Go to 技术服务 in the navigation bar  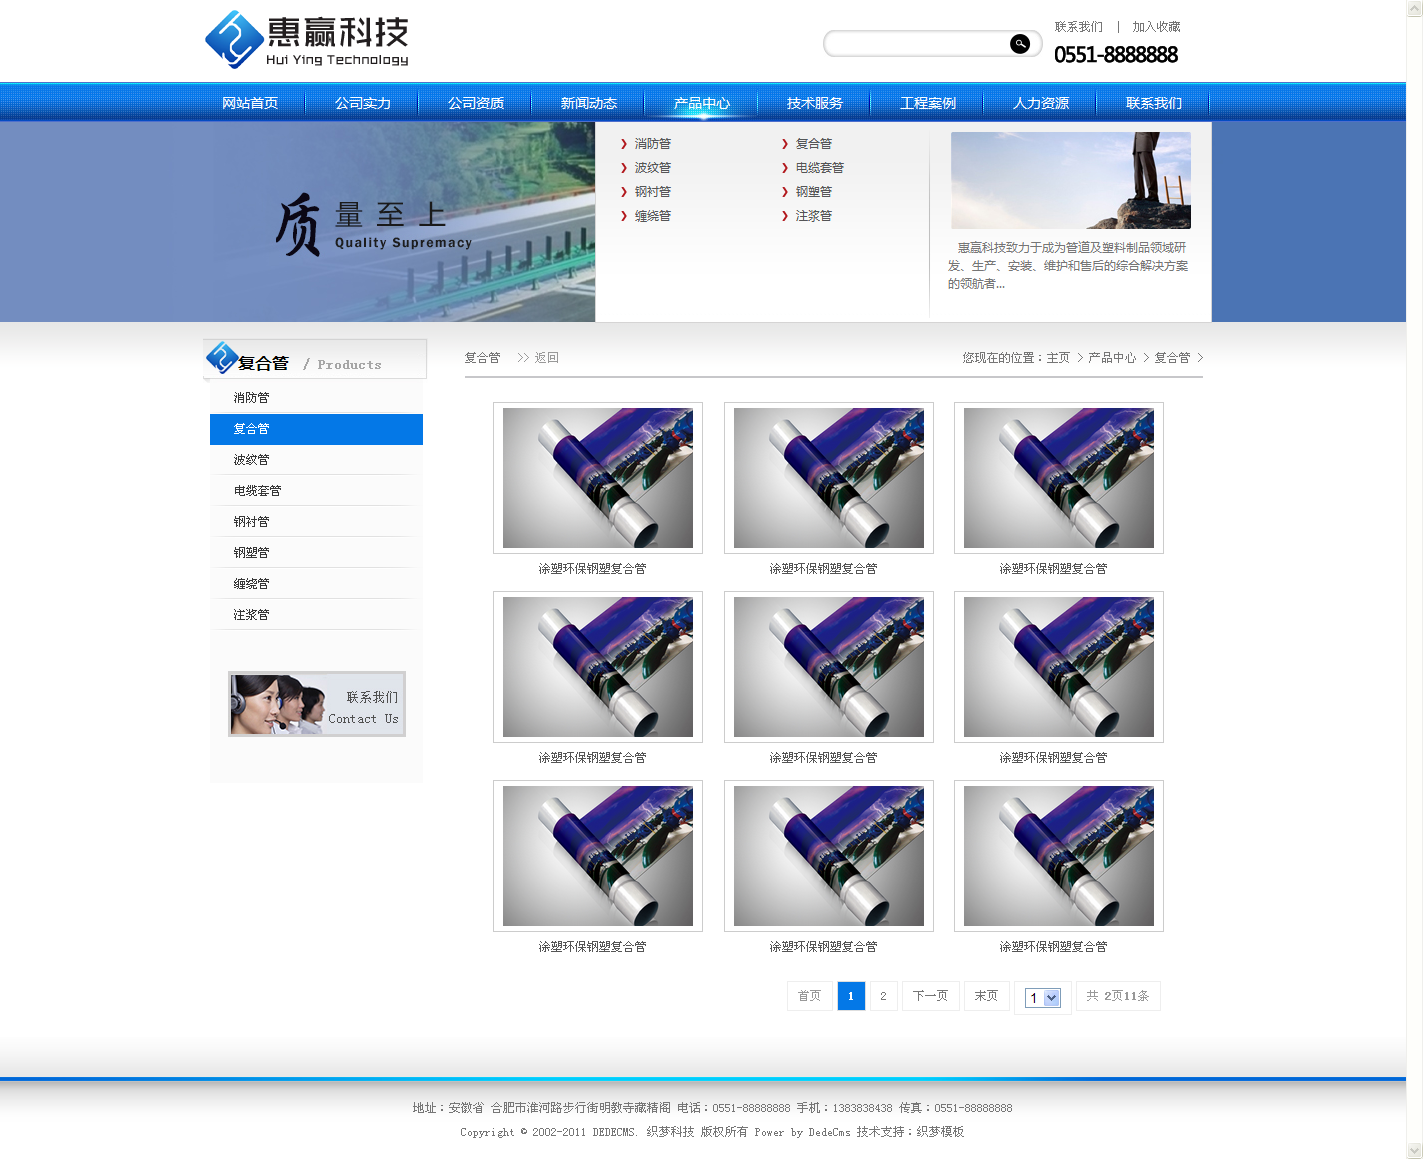coord(814,103)
